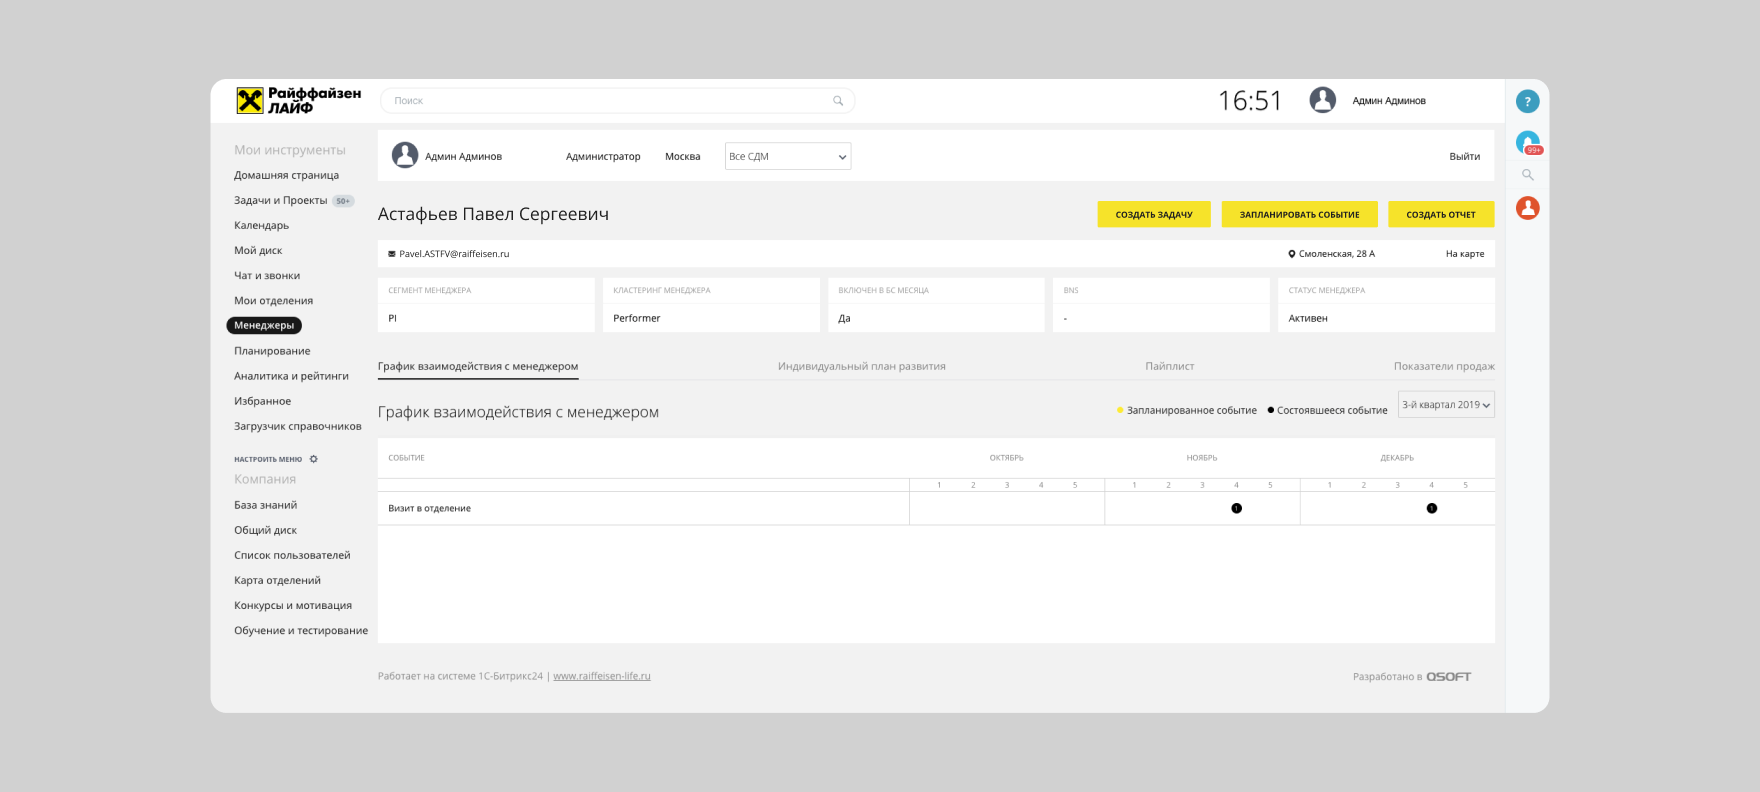Click the email envelope icon for Pavel.ASTFV

click(392, 254)
